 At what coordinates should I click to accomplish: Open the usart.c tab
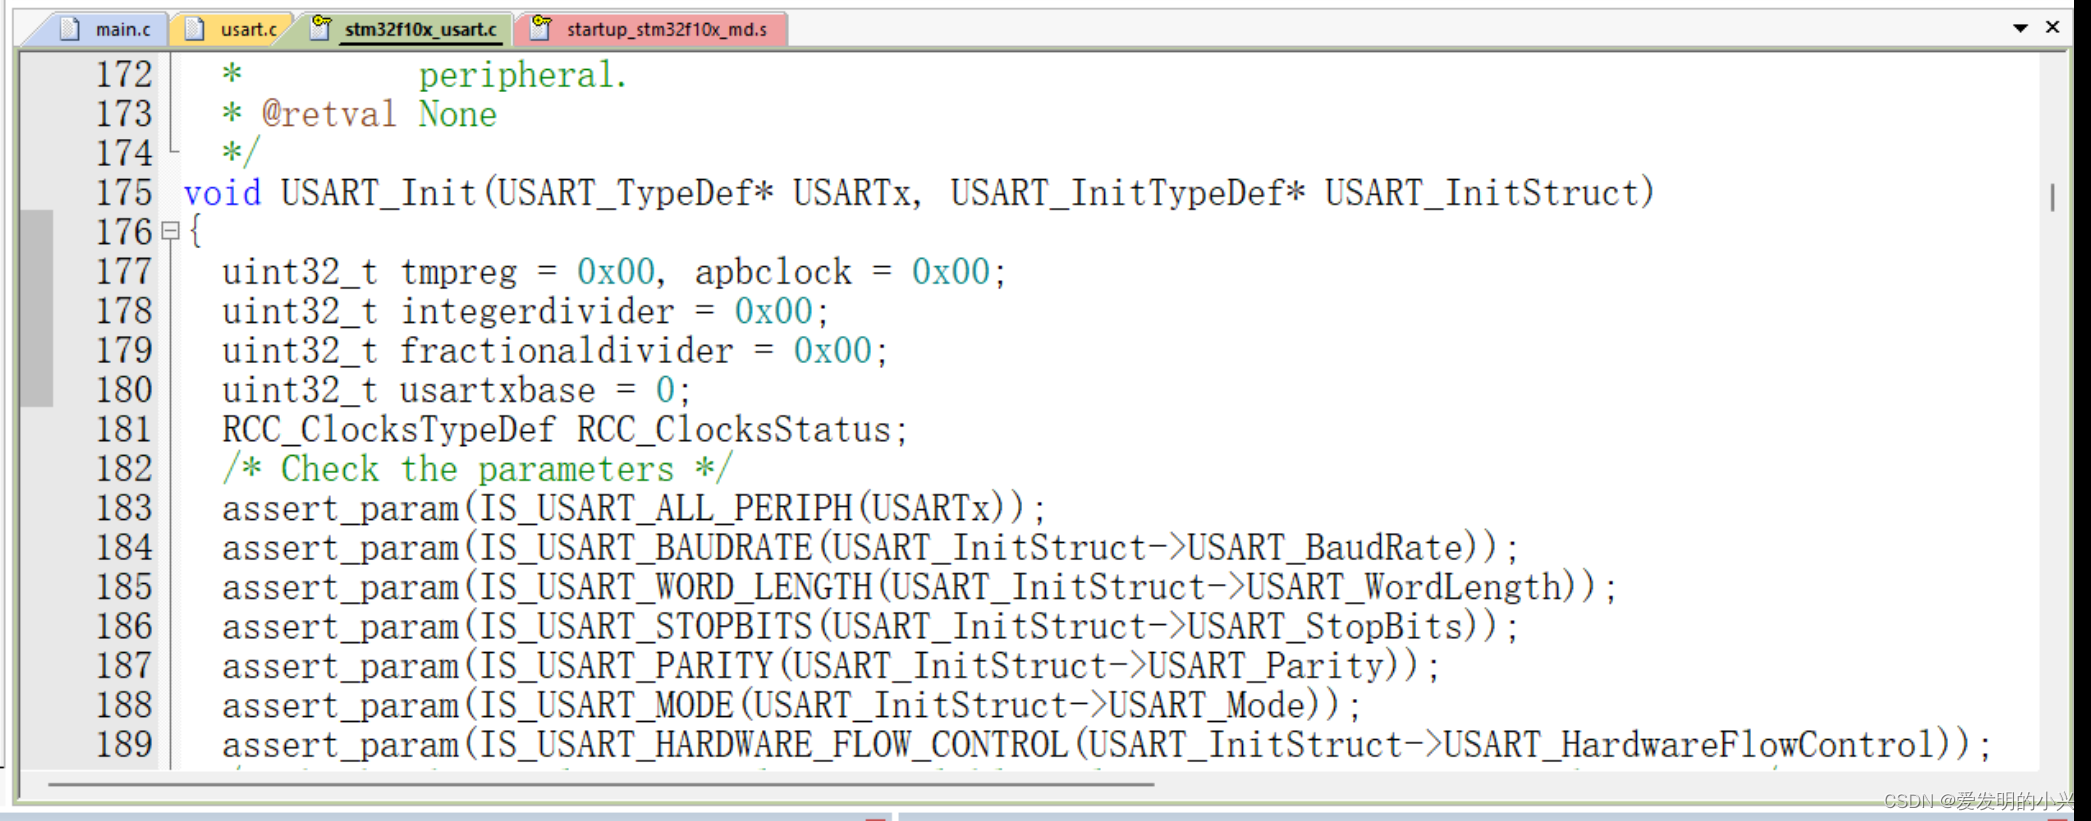click(234, 29)
